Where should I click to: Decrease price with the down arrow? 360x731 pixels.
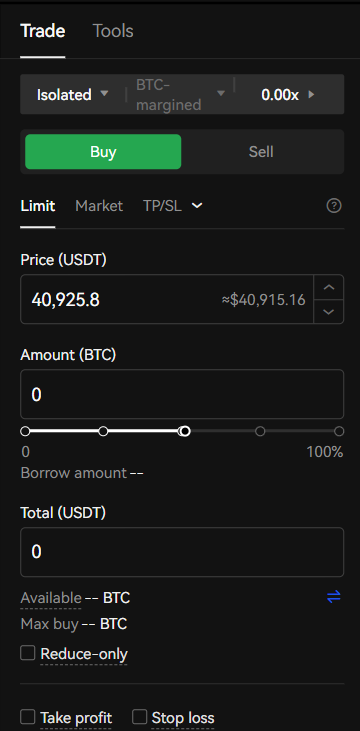point(329,311)
